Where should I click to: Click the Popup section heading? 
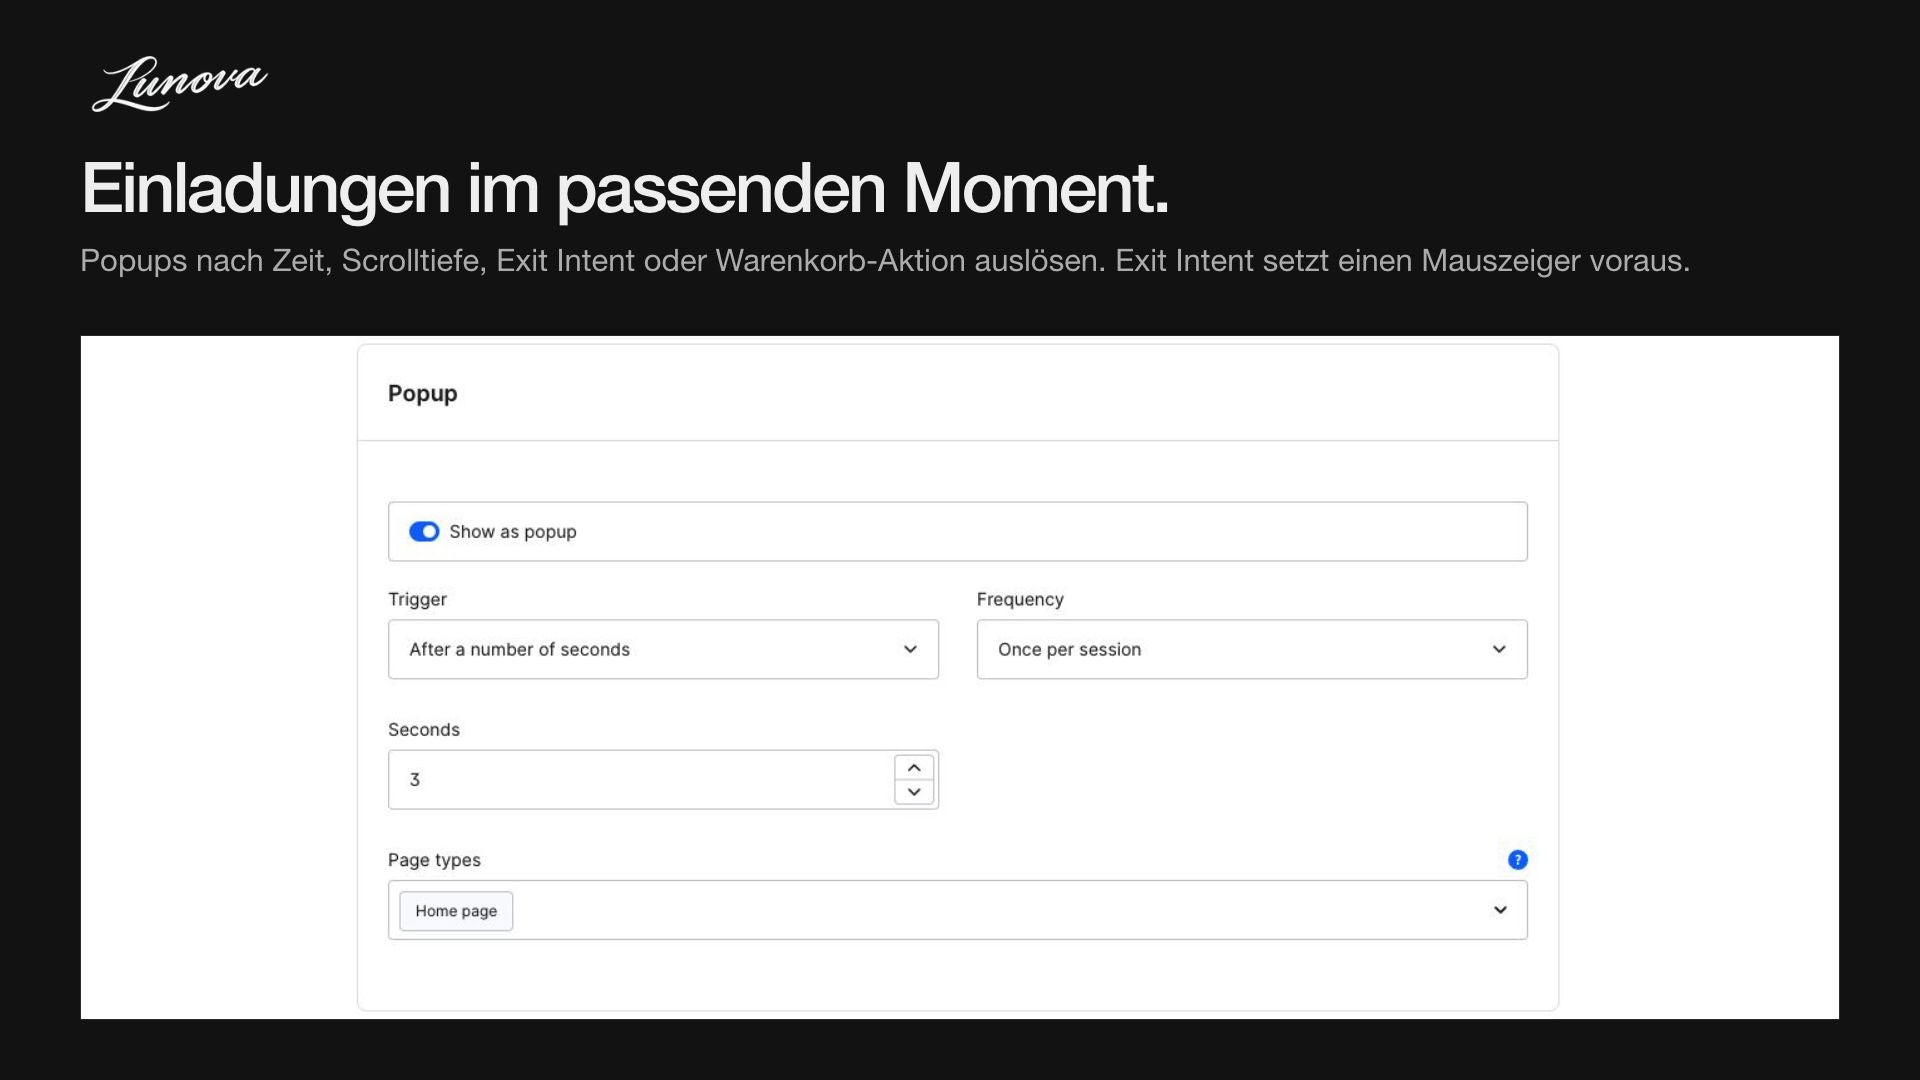423,394
